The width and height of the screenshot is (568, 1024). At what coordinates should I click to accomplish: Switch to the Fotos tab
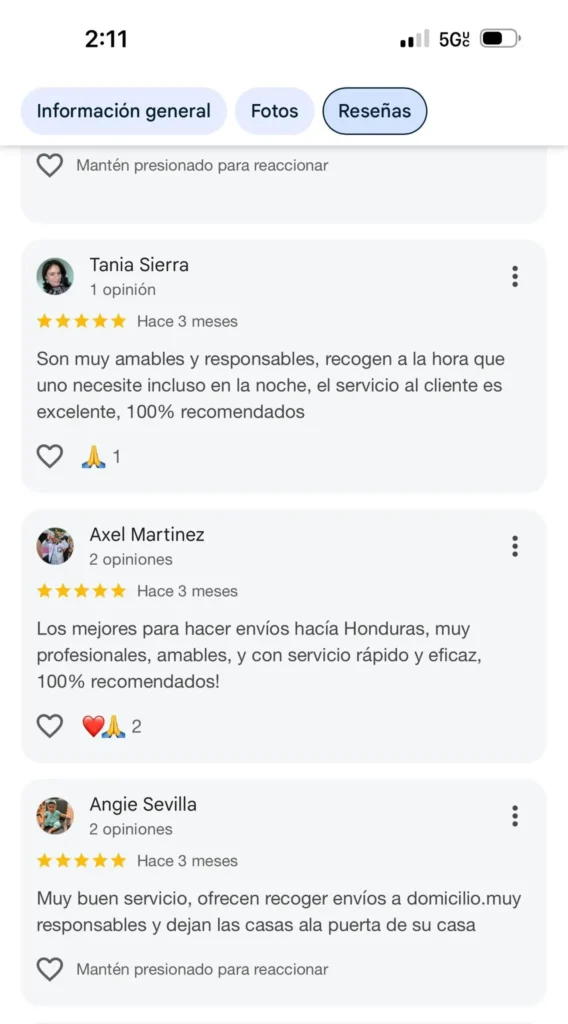(x=274, y=111)
